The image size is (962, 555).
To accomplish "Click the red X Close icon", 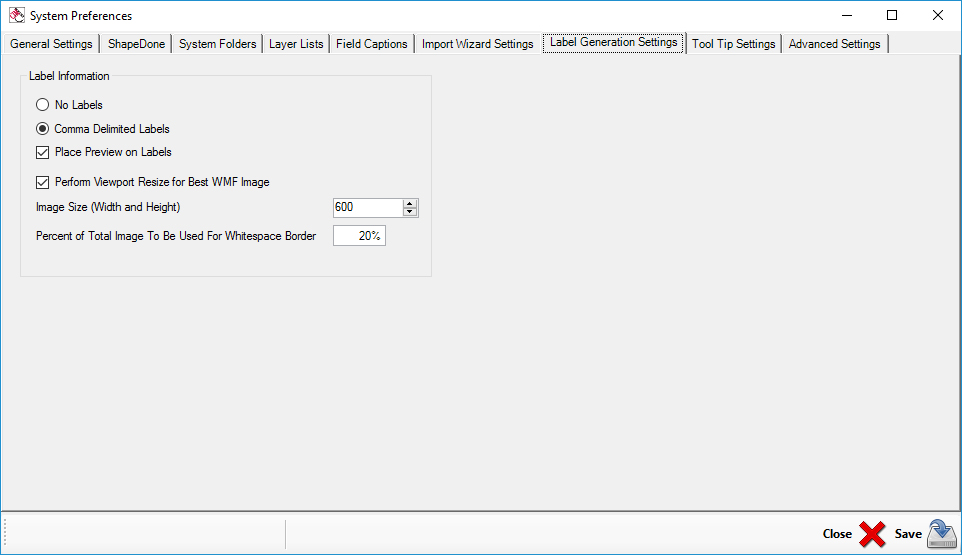I will tap(872, 534).
